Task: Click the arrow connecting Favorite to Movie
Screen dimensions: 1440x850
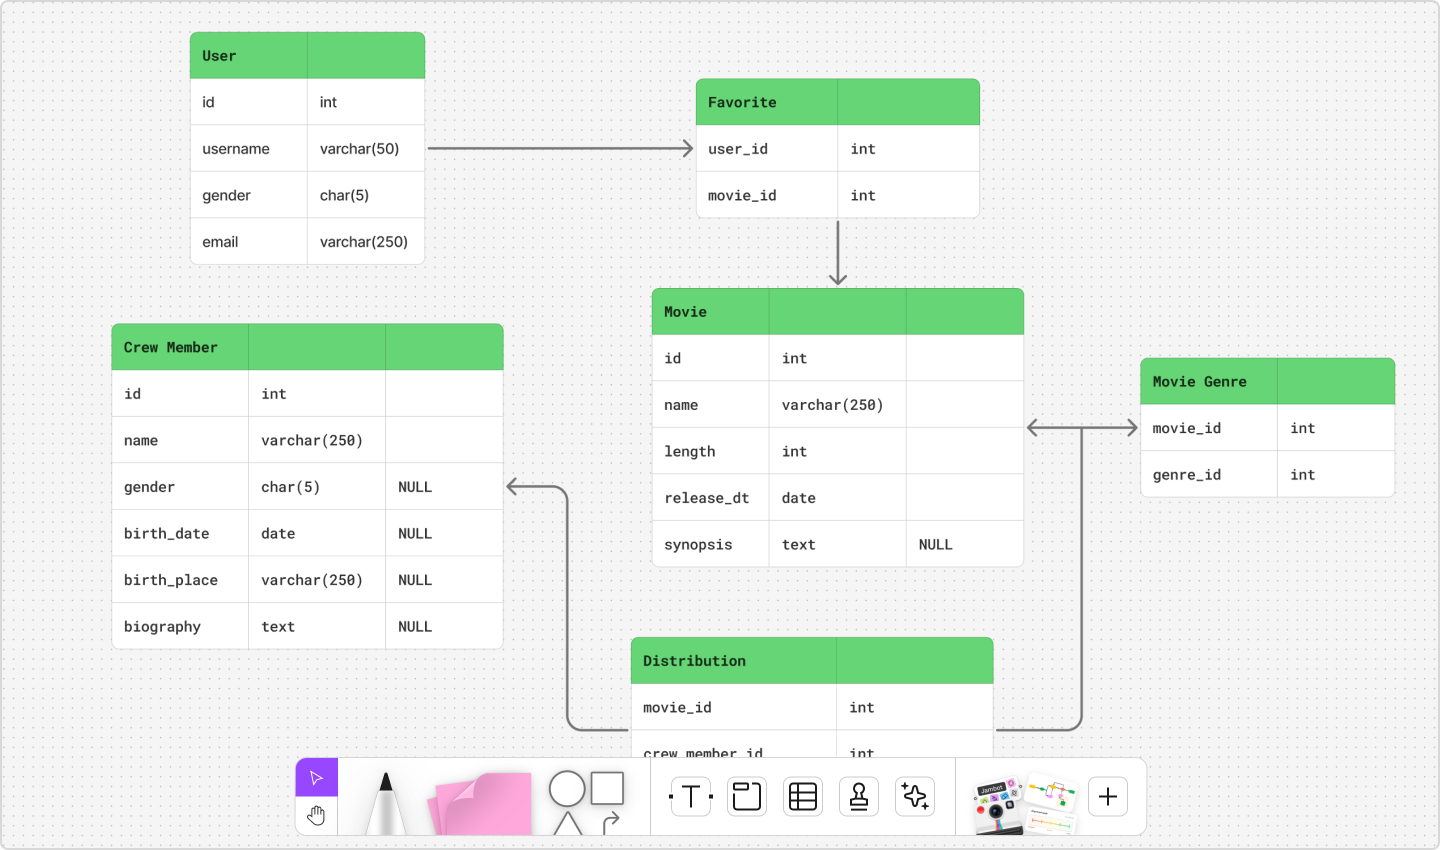Action: pos(837,250)
